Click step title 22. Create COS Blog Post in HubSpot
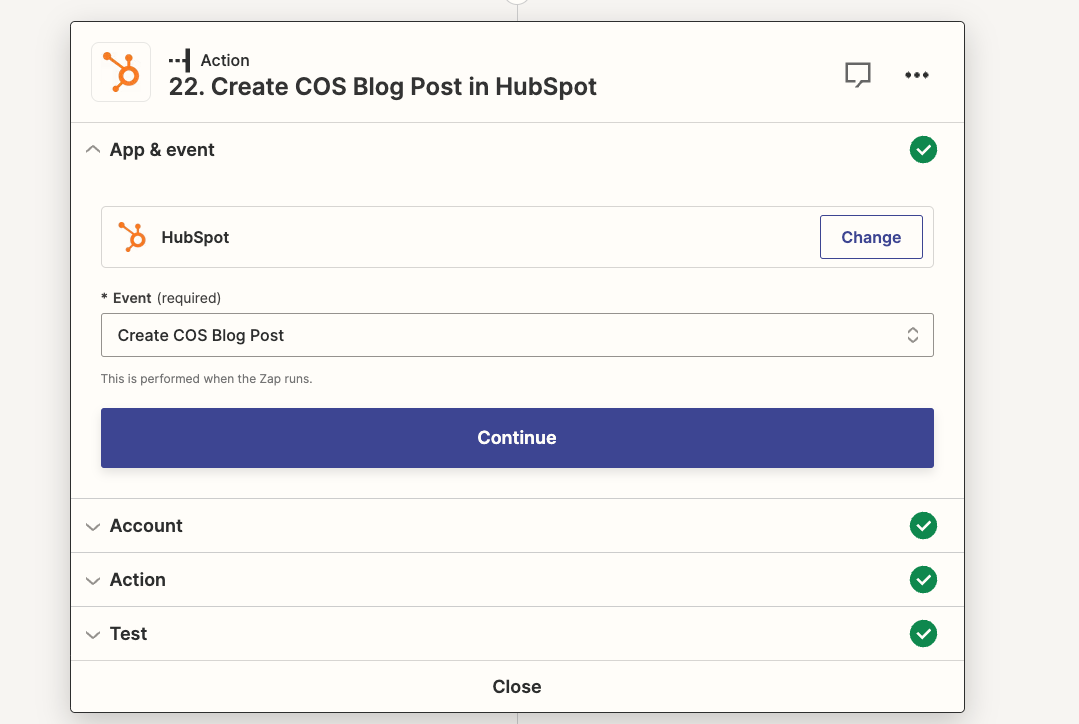 point(383,87)
